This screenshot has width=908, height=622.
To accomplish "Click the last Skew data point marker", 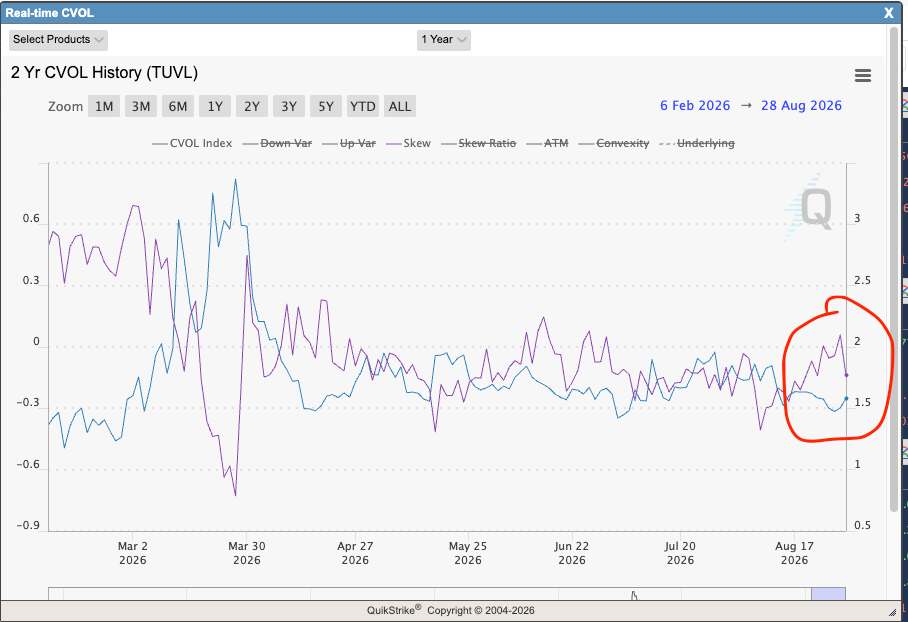I will [x=847, y=375].
